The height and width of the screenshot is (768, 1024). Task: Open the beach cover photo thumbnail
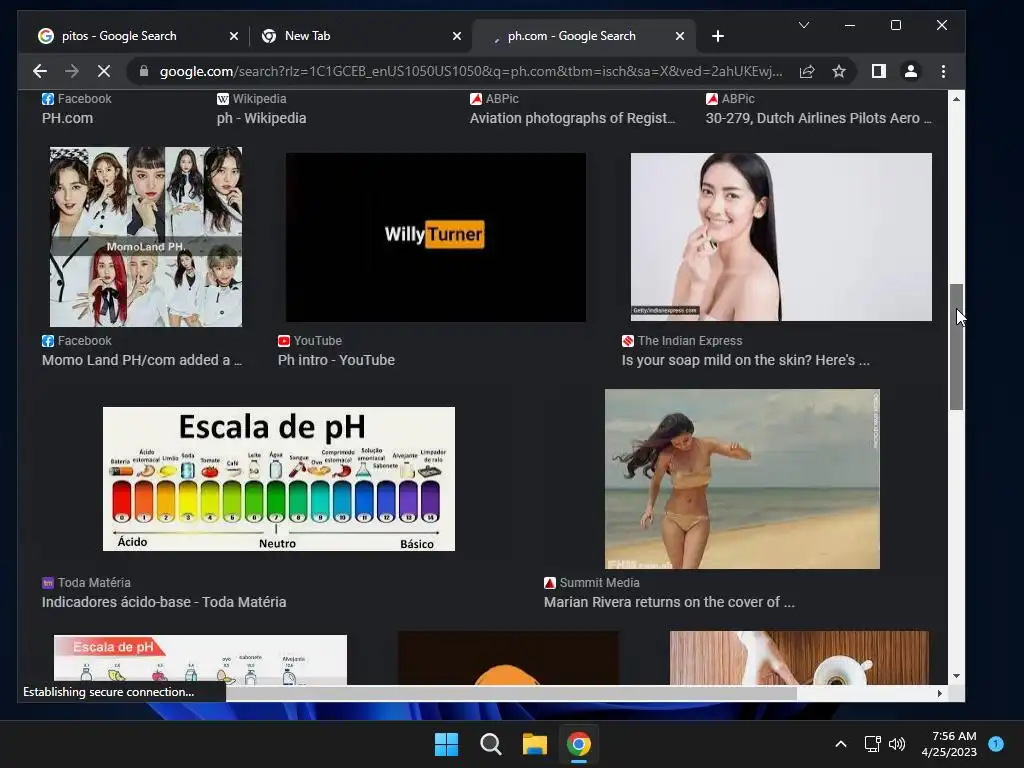click(742, 479)
